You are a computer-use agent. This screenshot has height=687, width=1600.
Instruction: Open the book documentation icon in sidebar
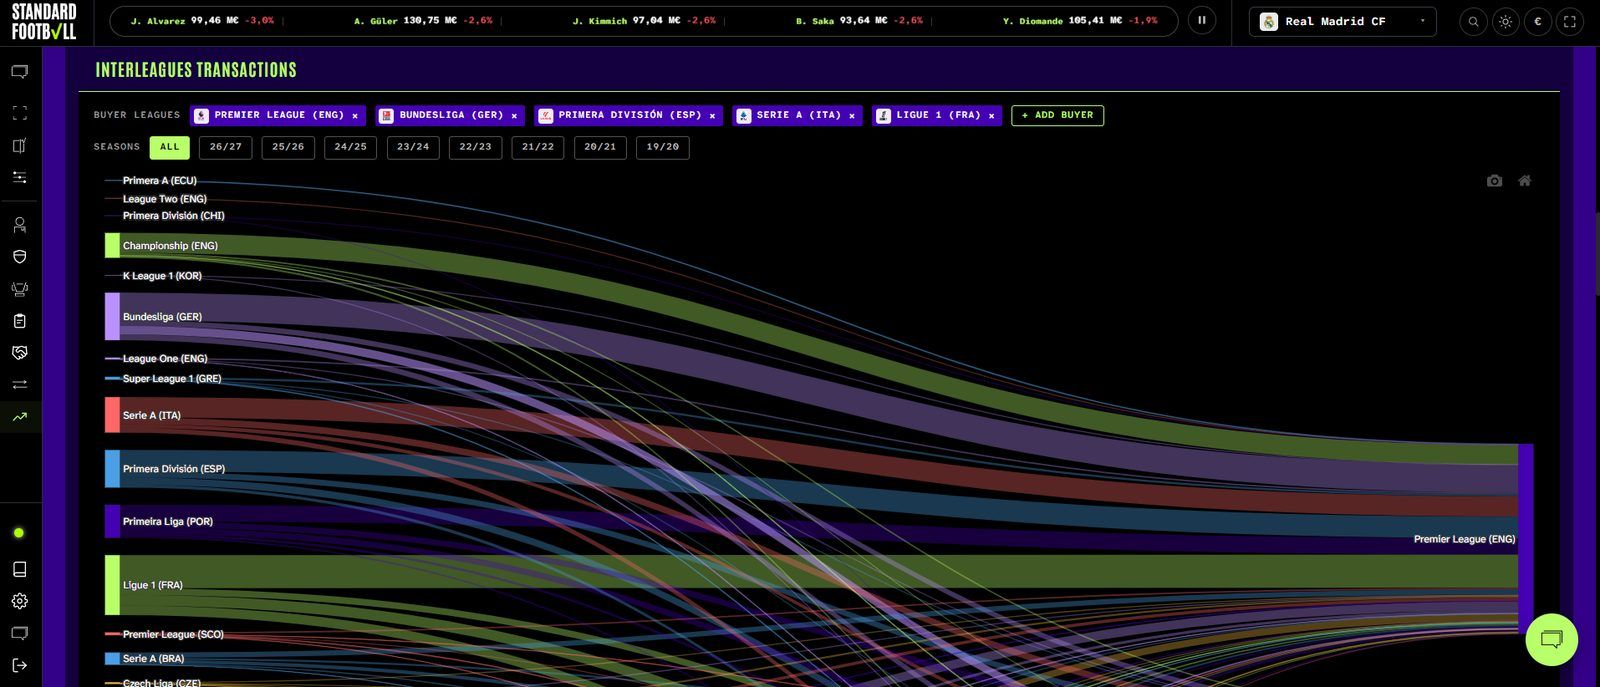(20, 569)
